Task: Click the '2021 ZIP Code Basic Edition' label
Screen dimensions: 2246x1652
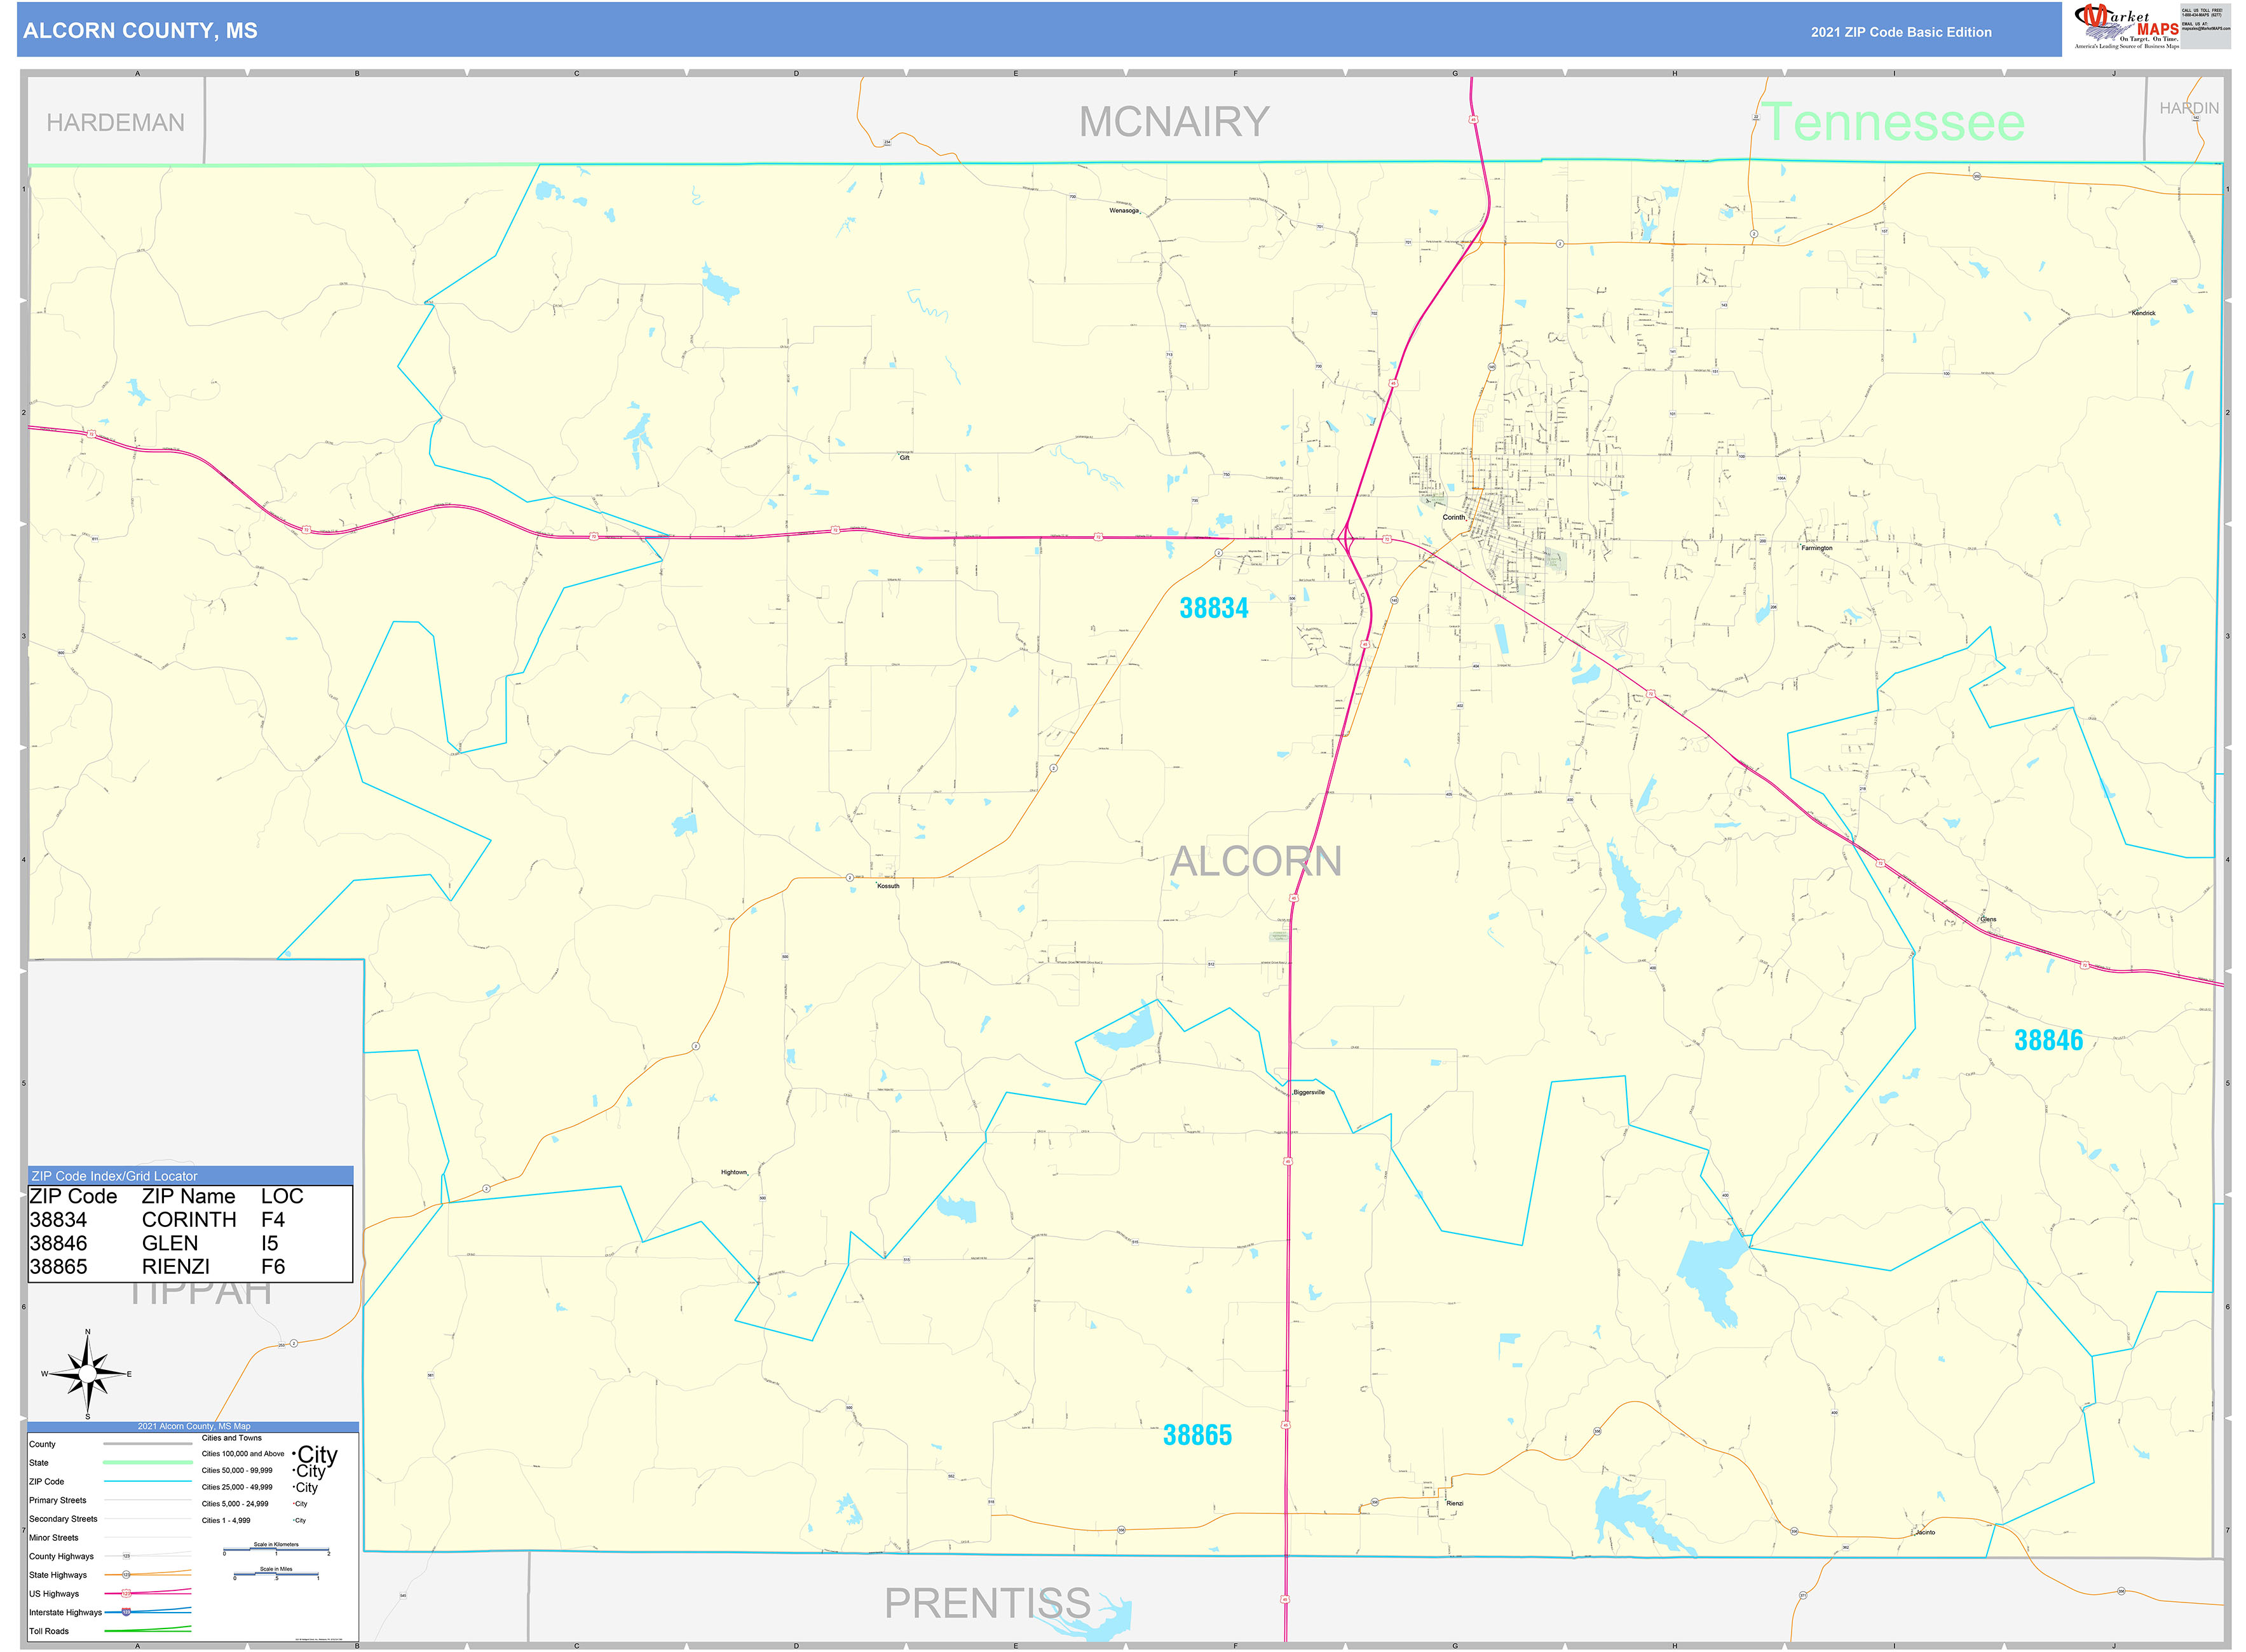Action: click(x=1901, y=32)
